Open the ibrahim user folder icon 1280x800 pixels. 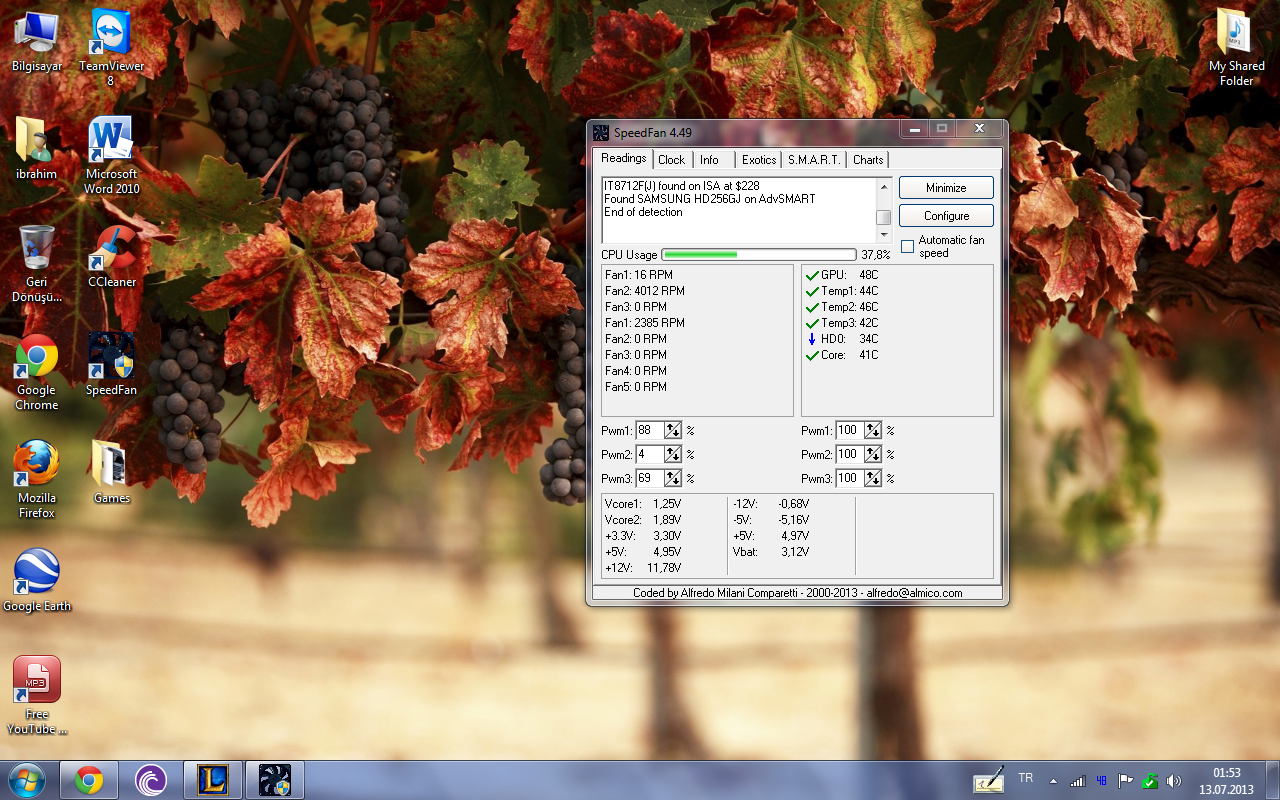click(x=37, y=148)
